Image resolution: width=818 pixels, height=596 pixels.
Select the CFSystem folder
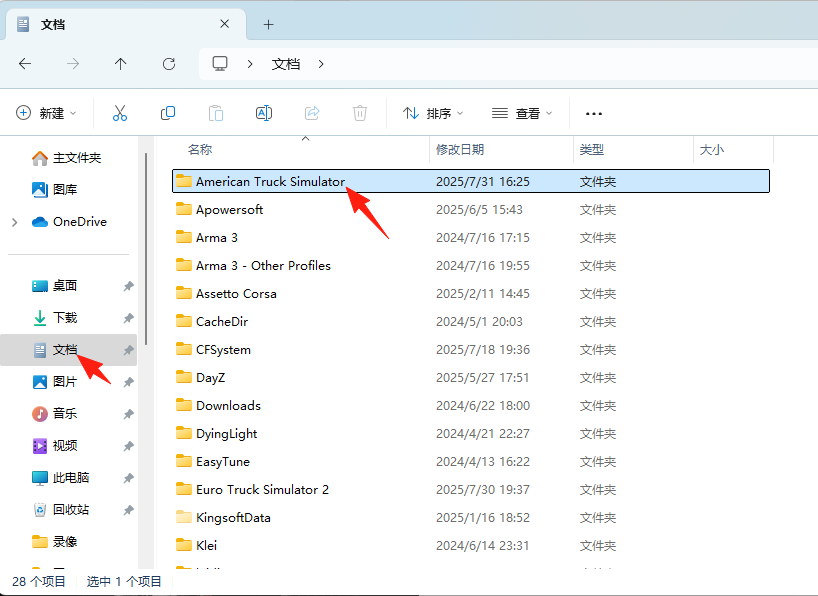point(471,350)
